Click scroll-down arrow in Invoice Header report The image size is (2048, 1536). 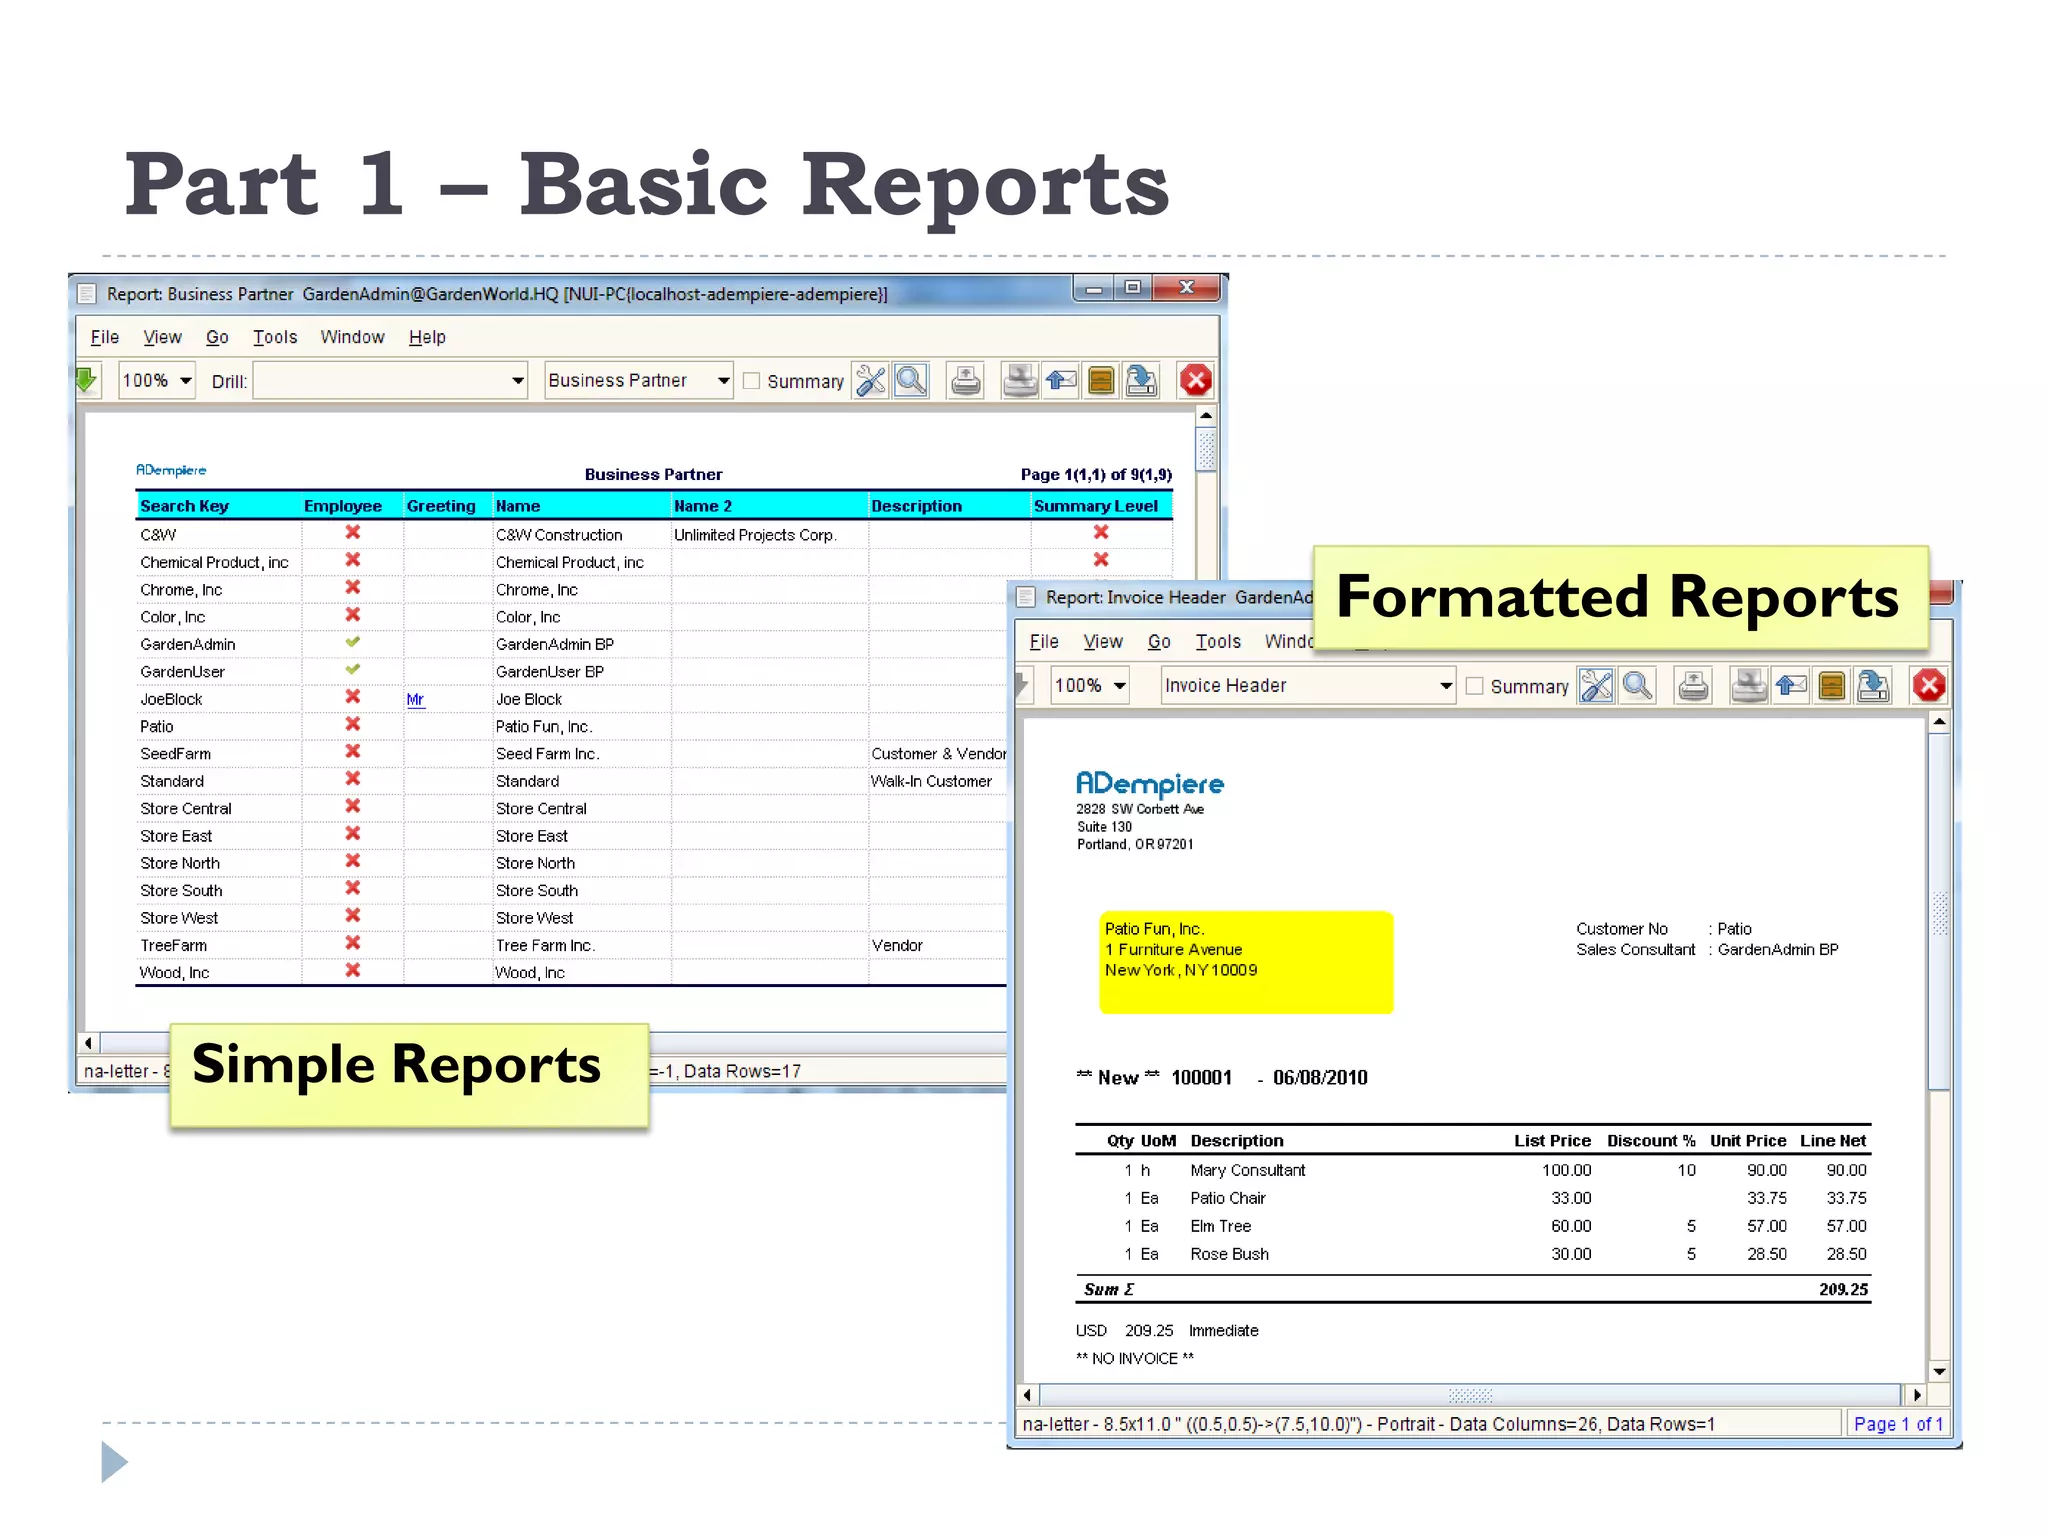[1939, 1371]
